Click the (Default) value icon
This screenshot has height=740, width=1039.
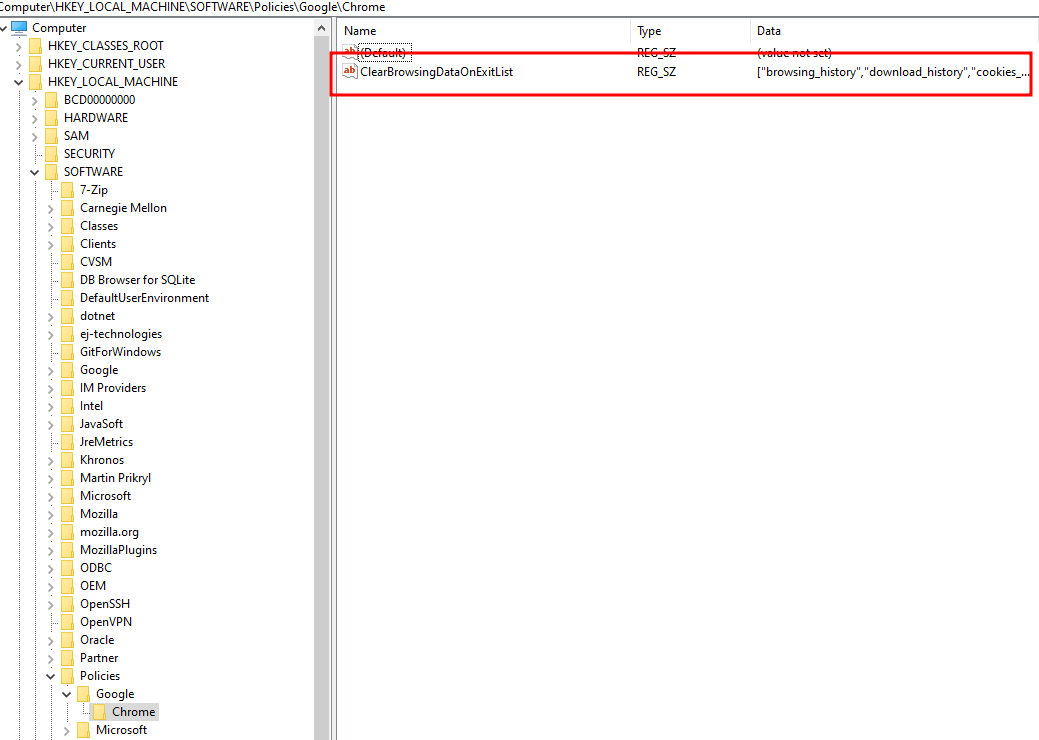pyautogui.click(x=350, y=53)
